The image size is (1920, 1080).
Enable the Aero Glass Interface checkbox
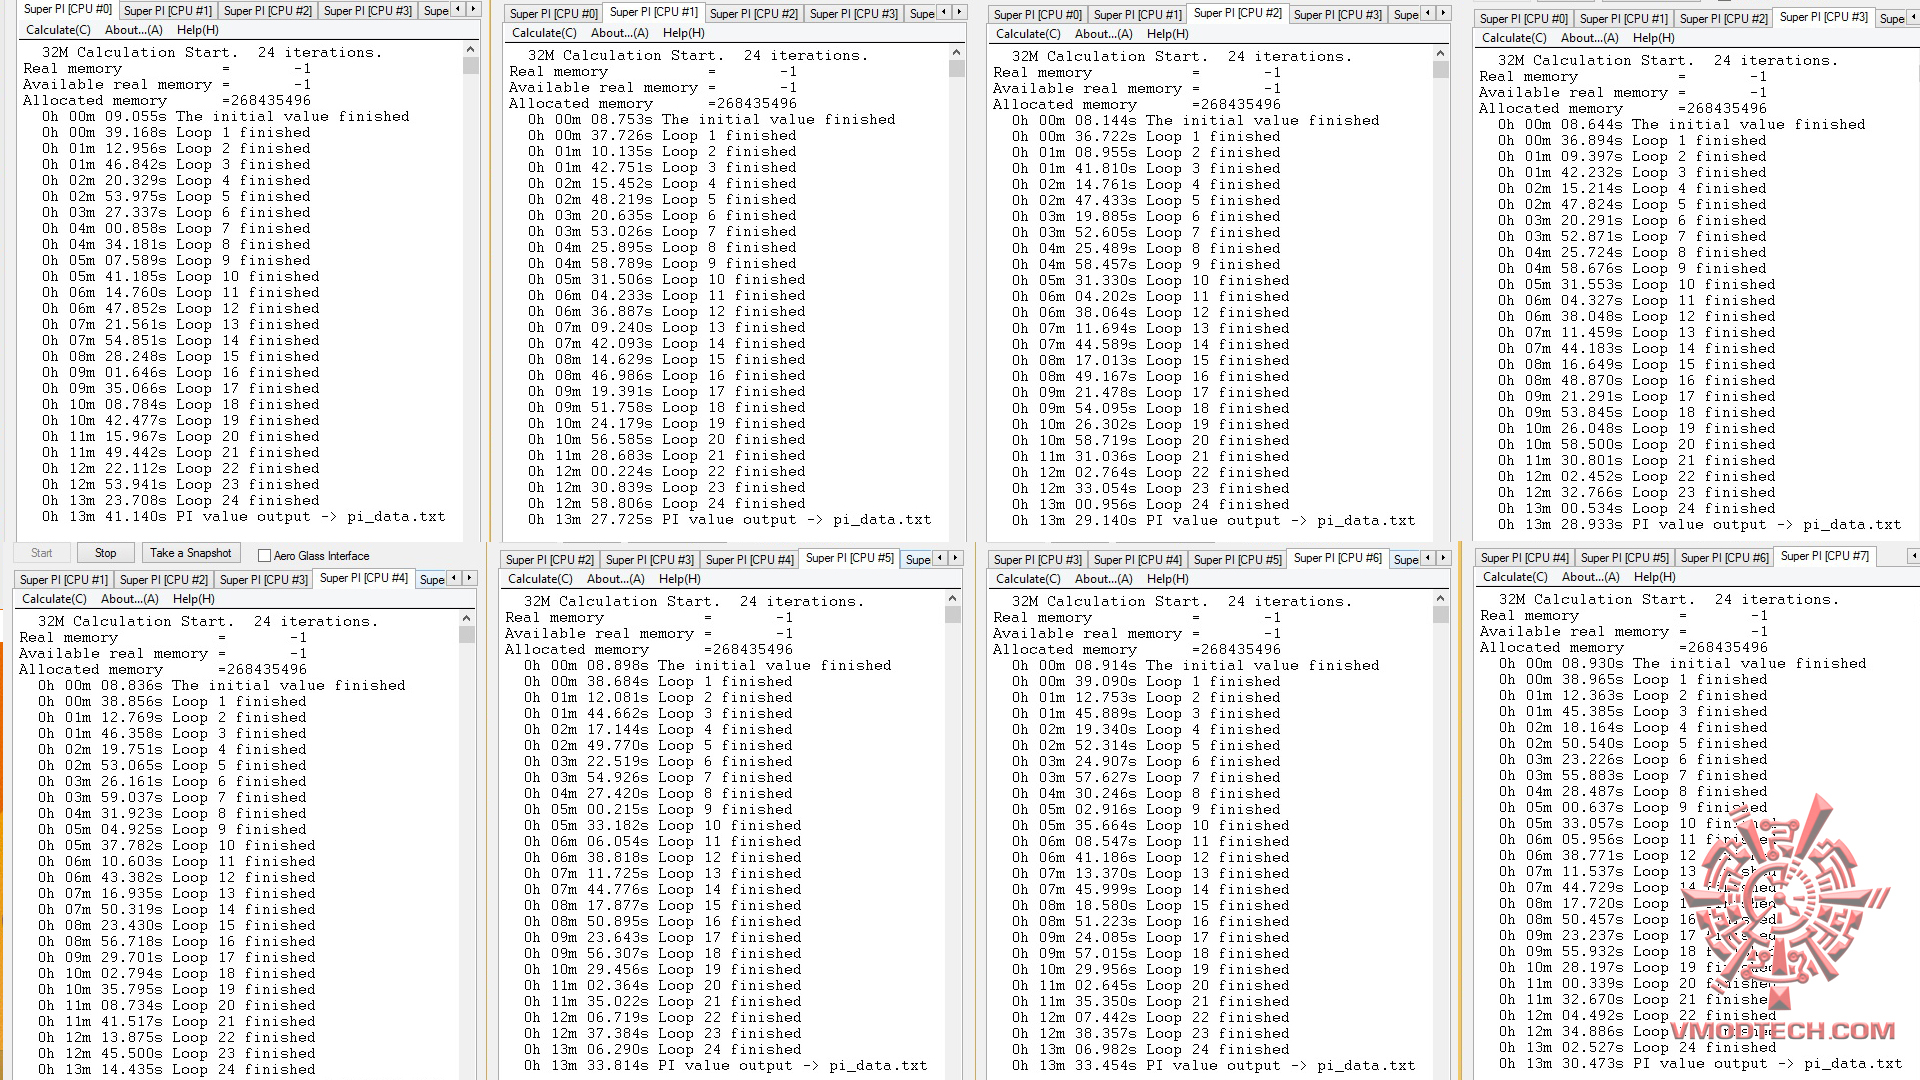[x=265, y=556]
